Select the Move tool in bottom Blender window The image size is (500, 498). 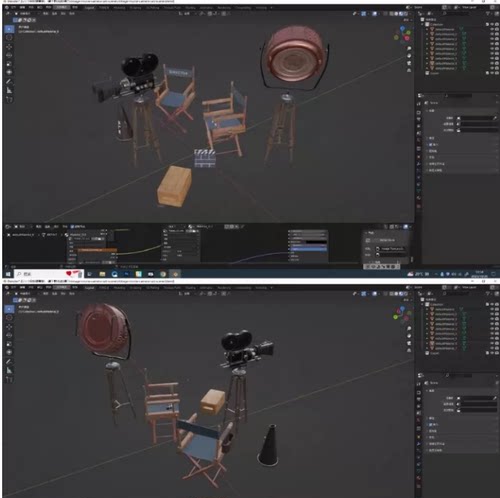(x=9, y=327)
